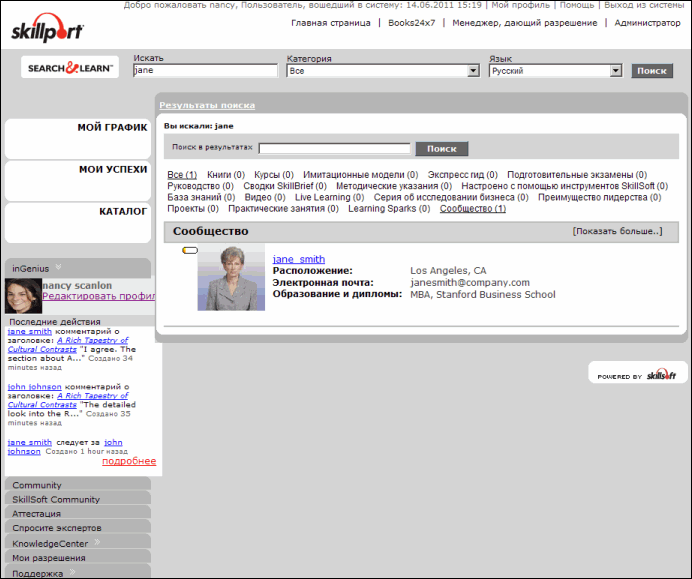
Task: Expand the Поддержка menu arrow
Action: [72, 572]
